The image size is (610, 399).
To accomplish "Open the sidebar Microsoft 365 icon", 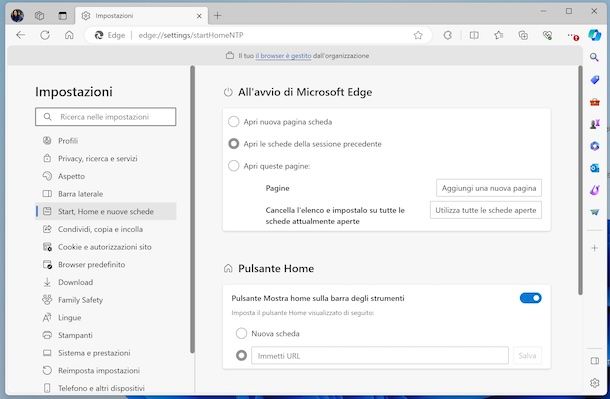I will tap(594, 146).
